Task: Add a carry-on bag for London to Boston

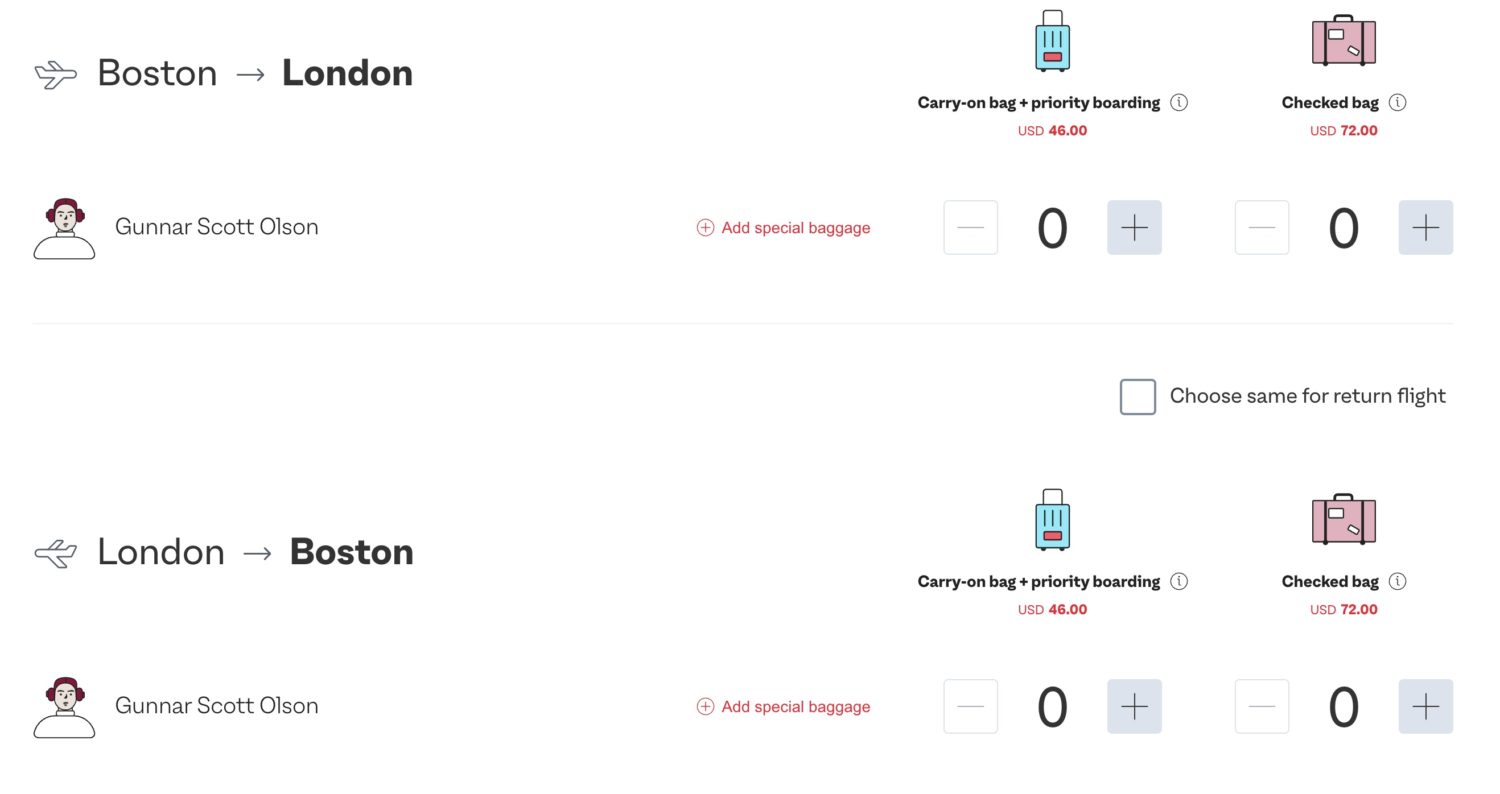Action: point(1134,707)
